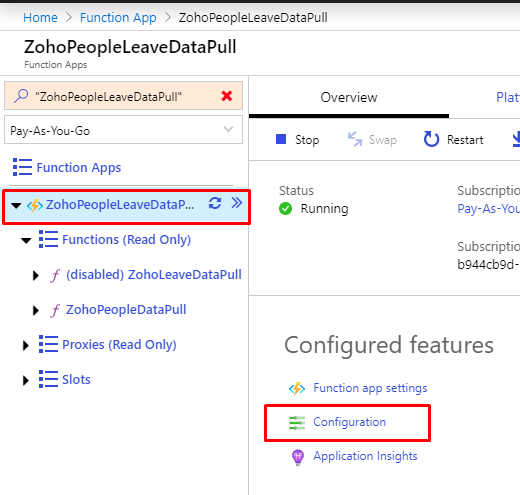Open Function app settings link
This screenshot has width=520, height=495.
coord(370,388)
